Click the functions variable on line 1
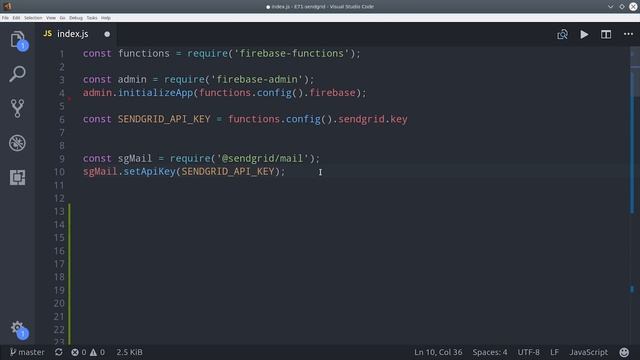 (x=144, y=53)
